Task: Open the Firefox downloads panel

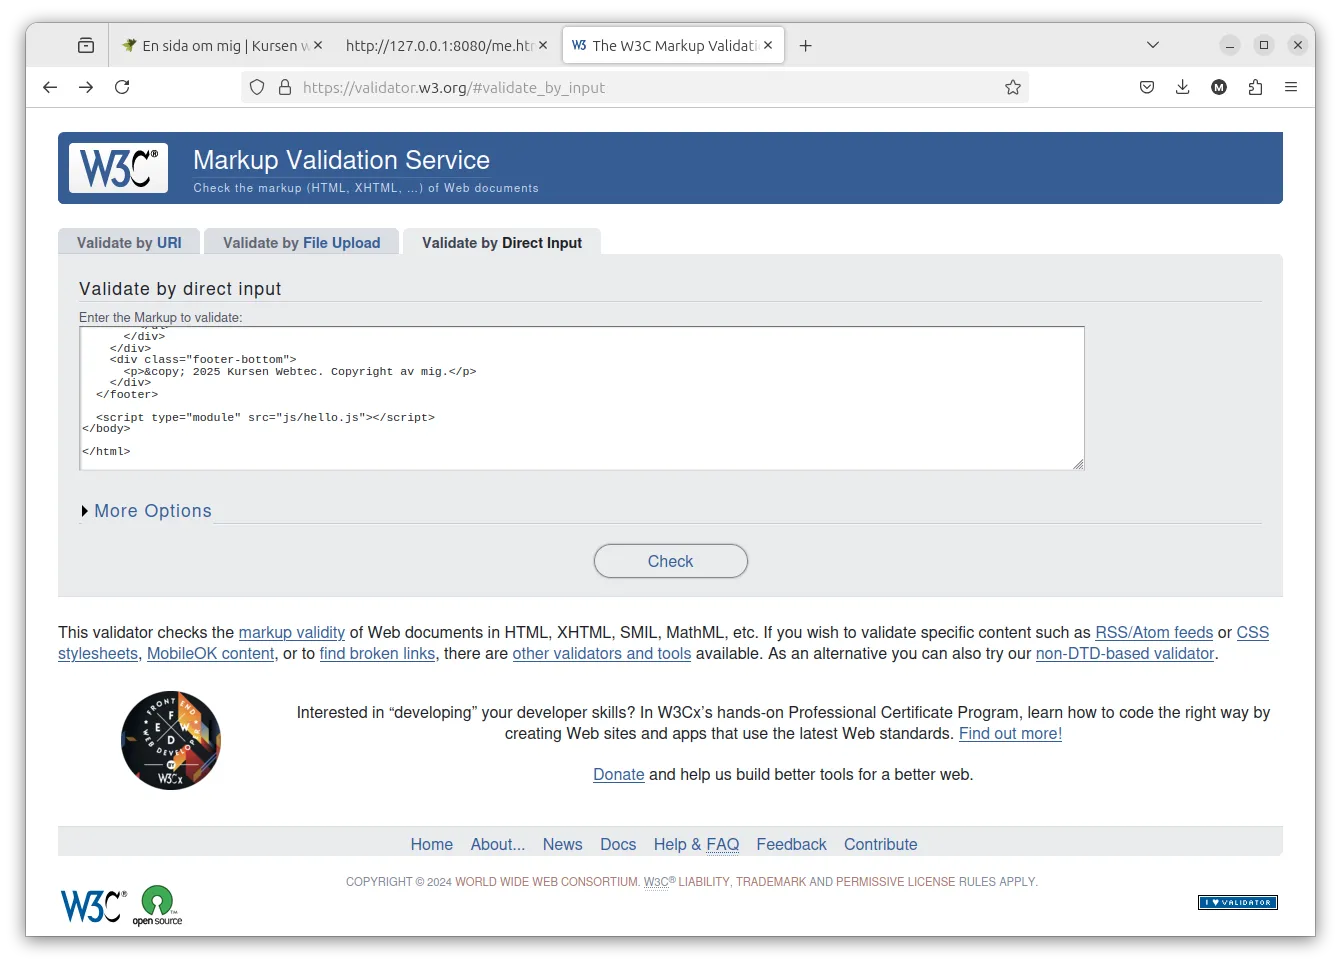Action: [1182, 87]
